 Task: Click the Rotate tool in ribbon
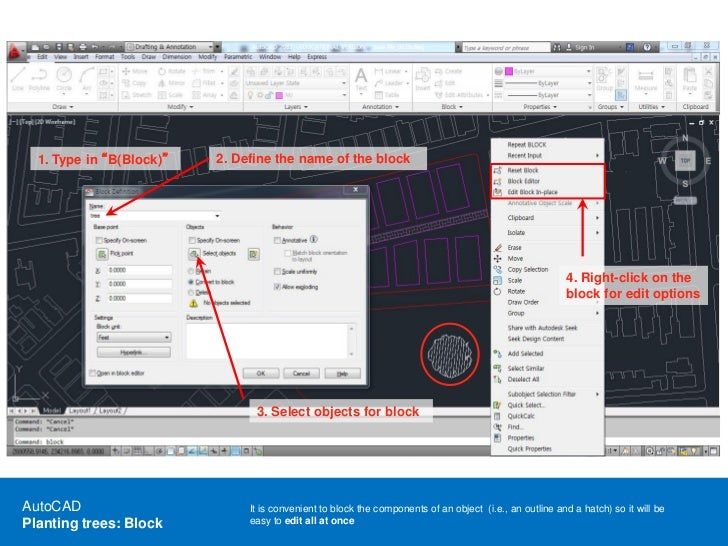pyautogui.click(x=171, y=72)
